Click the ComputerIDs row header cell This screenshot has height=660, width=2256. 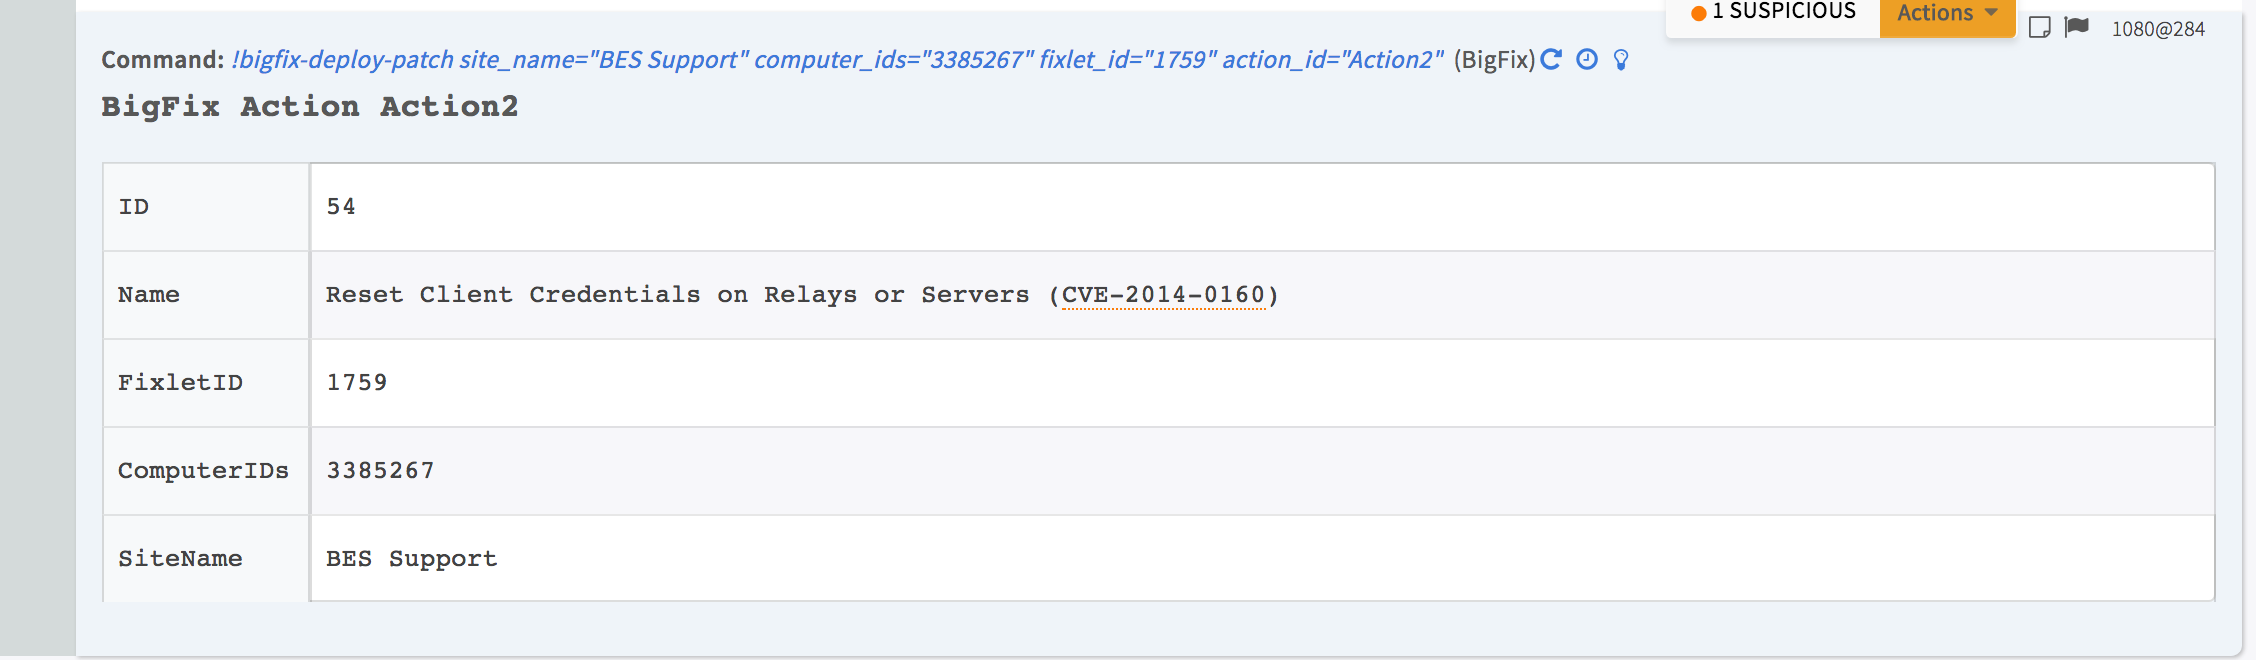(203, 471)
